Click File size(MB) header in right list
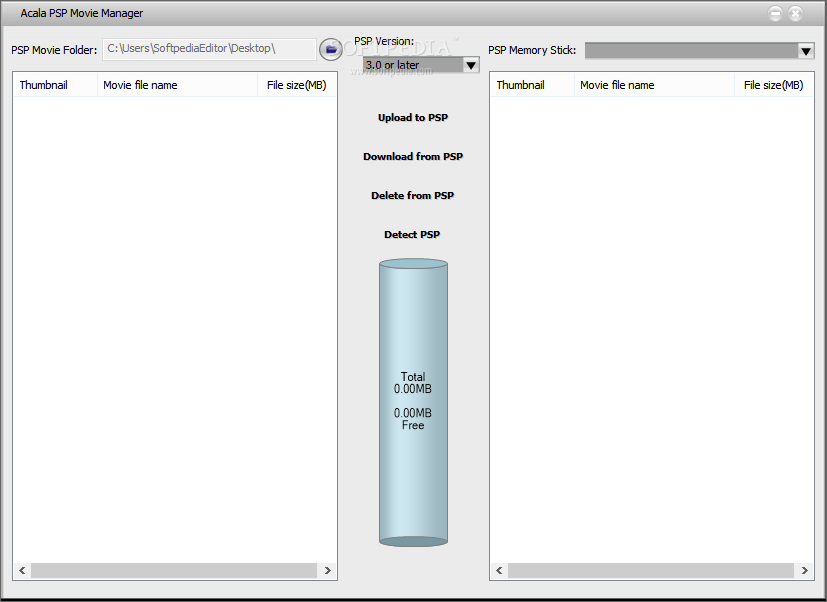 (774, 85)
